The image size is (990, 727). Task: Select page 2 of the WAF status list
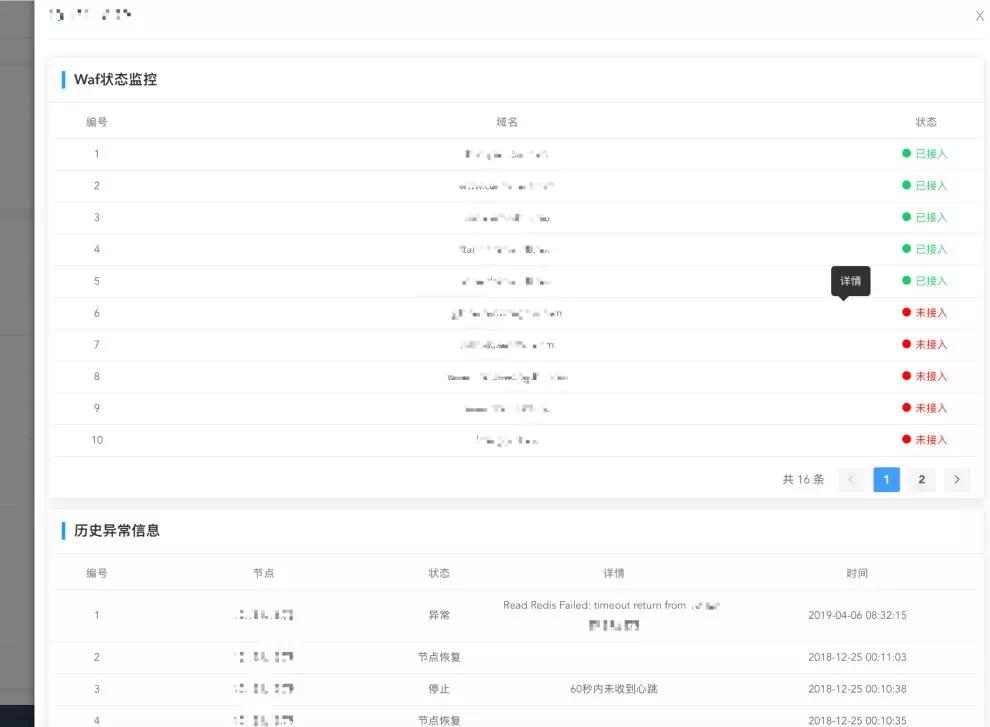(921, 479)
